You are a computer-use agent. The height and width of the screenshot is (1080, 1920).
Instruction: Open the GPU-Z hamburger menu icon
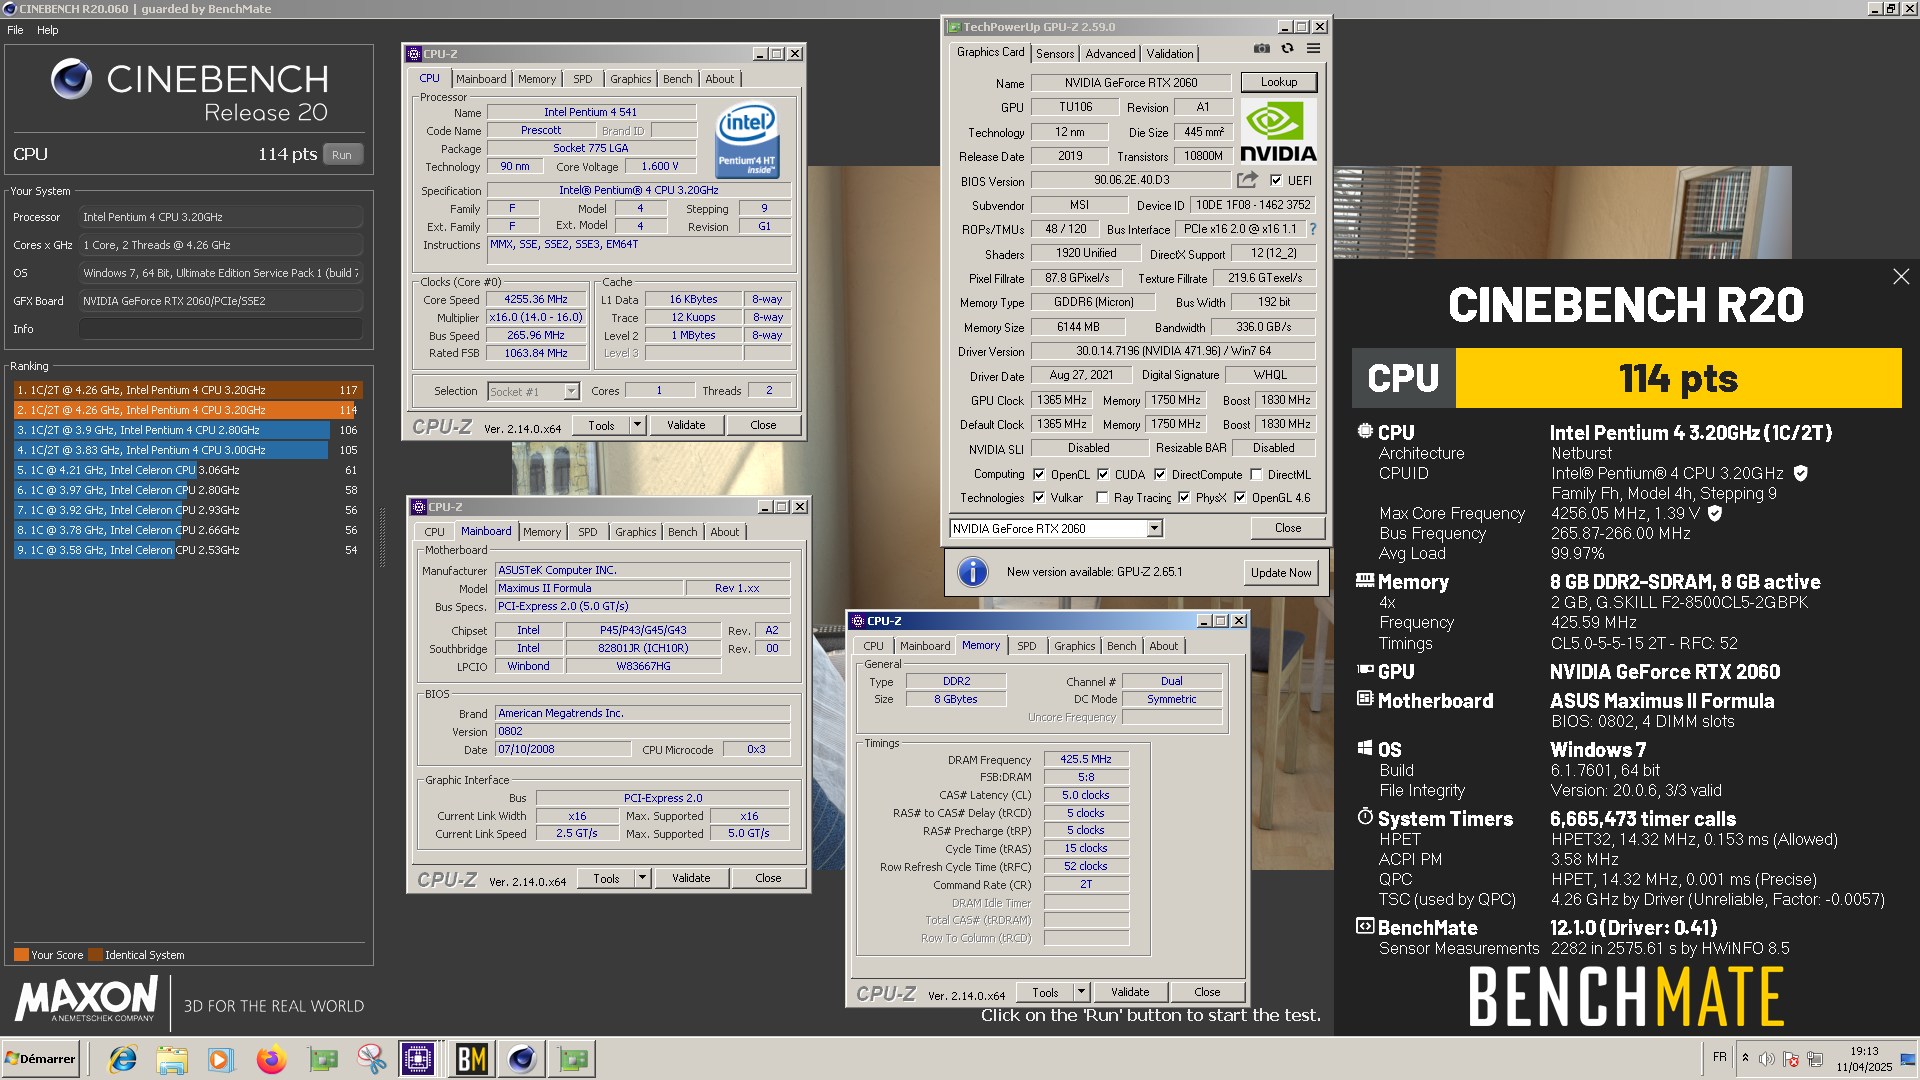[1314, 49]
